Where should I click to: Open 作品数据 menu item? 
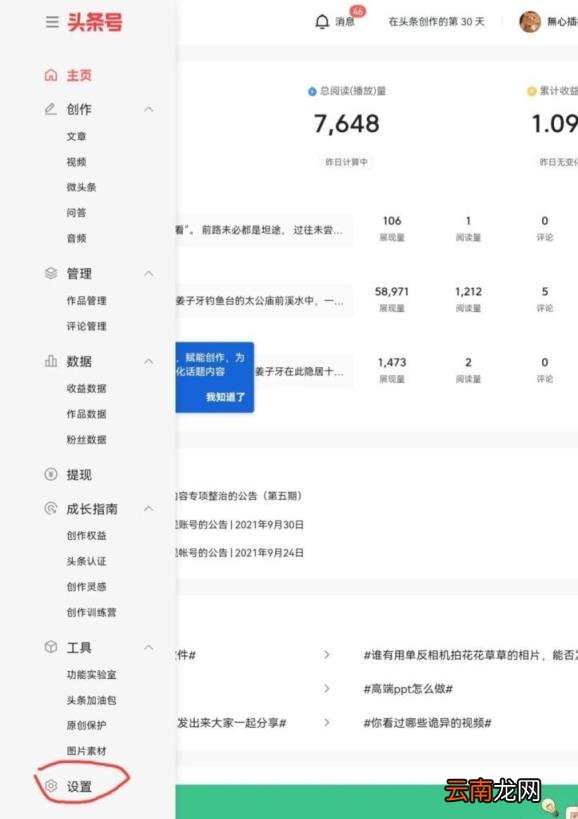86,414
